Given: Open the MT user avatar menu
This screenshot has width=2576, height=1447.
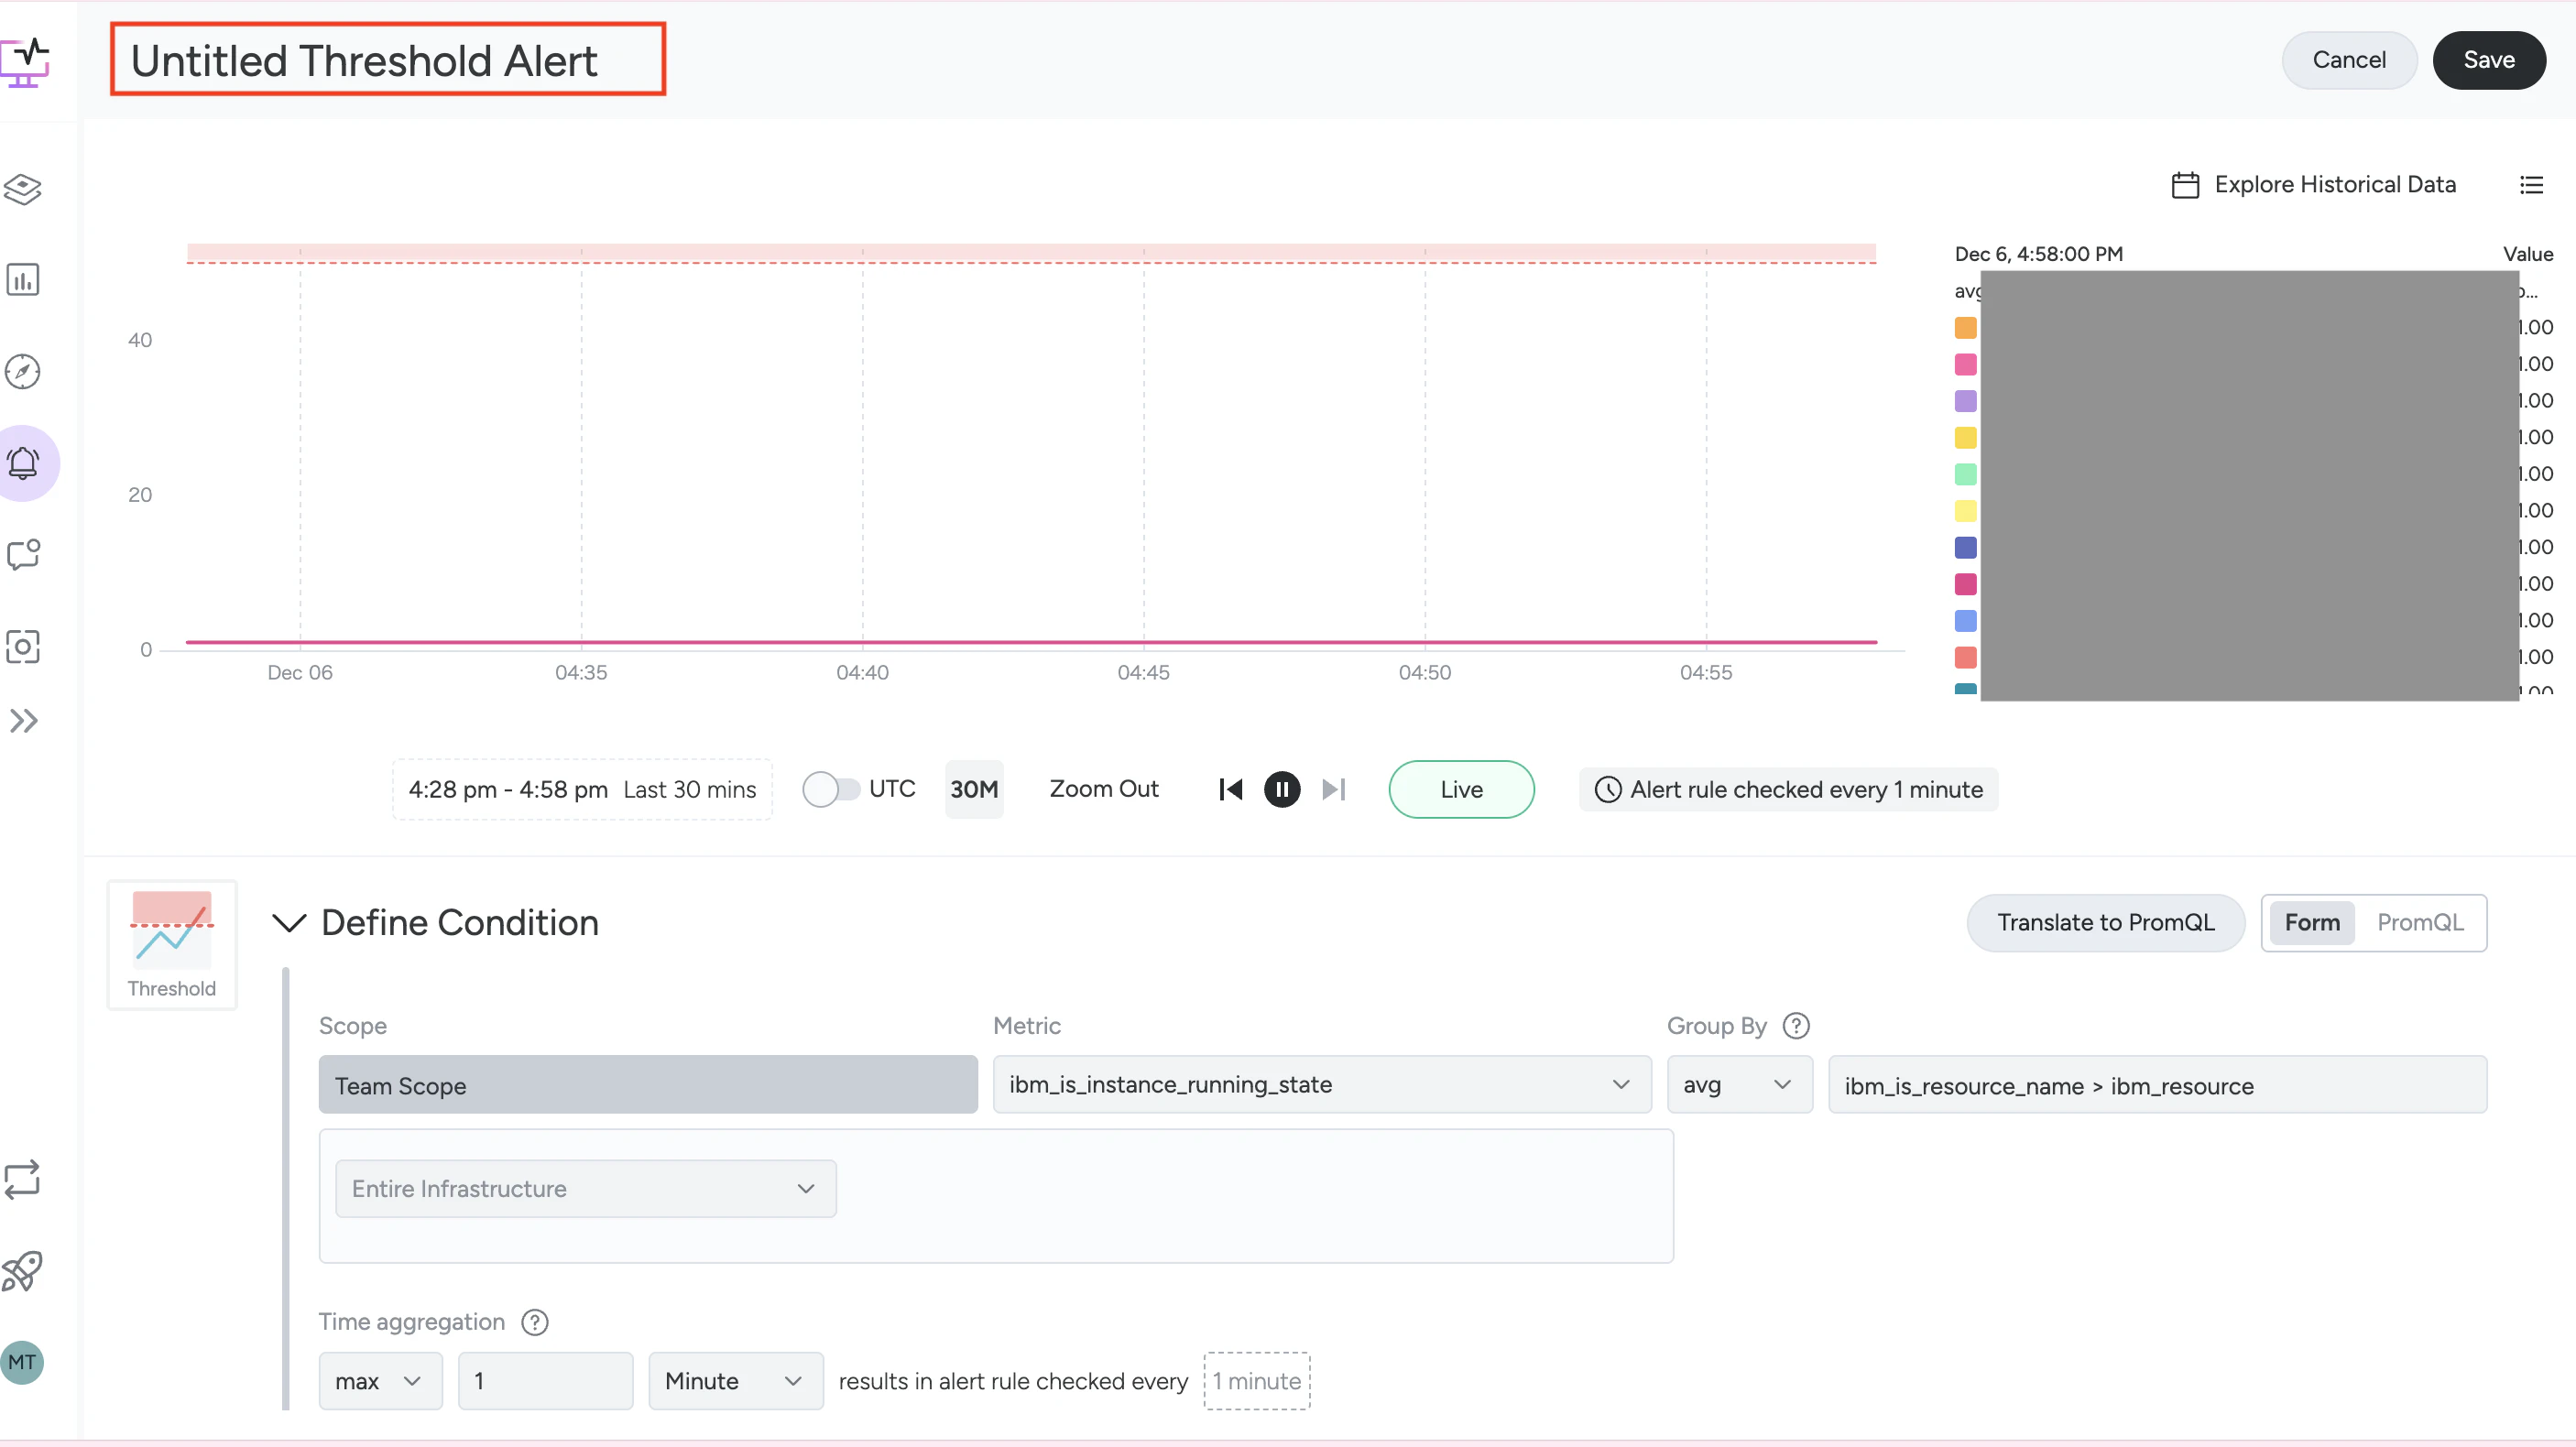Looking at the screenshot, I should click(22, 1362).
